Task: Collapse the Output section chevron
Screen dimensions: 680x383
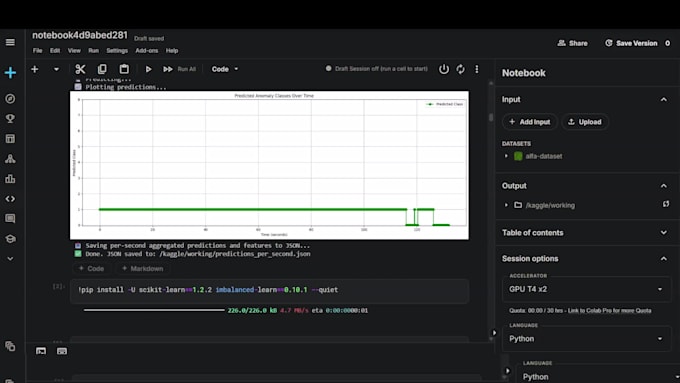Action: tap(664, 186)
